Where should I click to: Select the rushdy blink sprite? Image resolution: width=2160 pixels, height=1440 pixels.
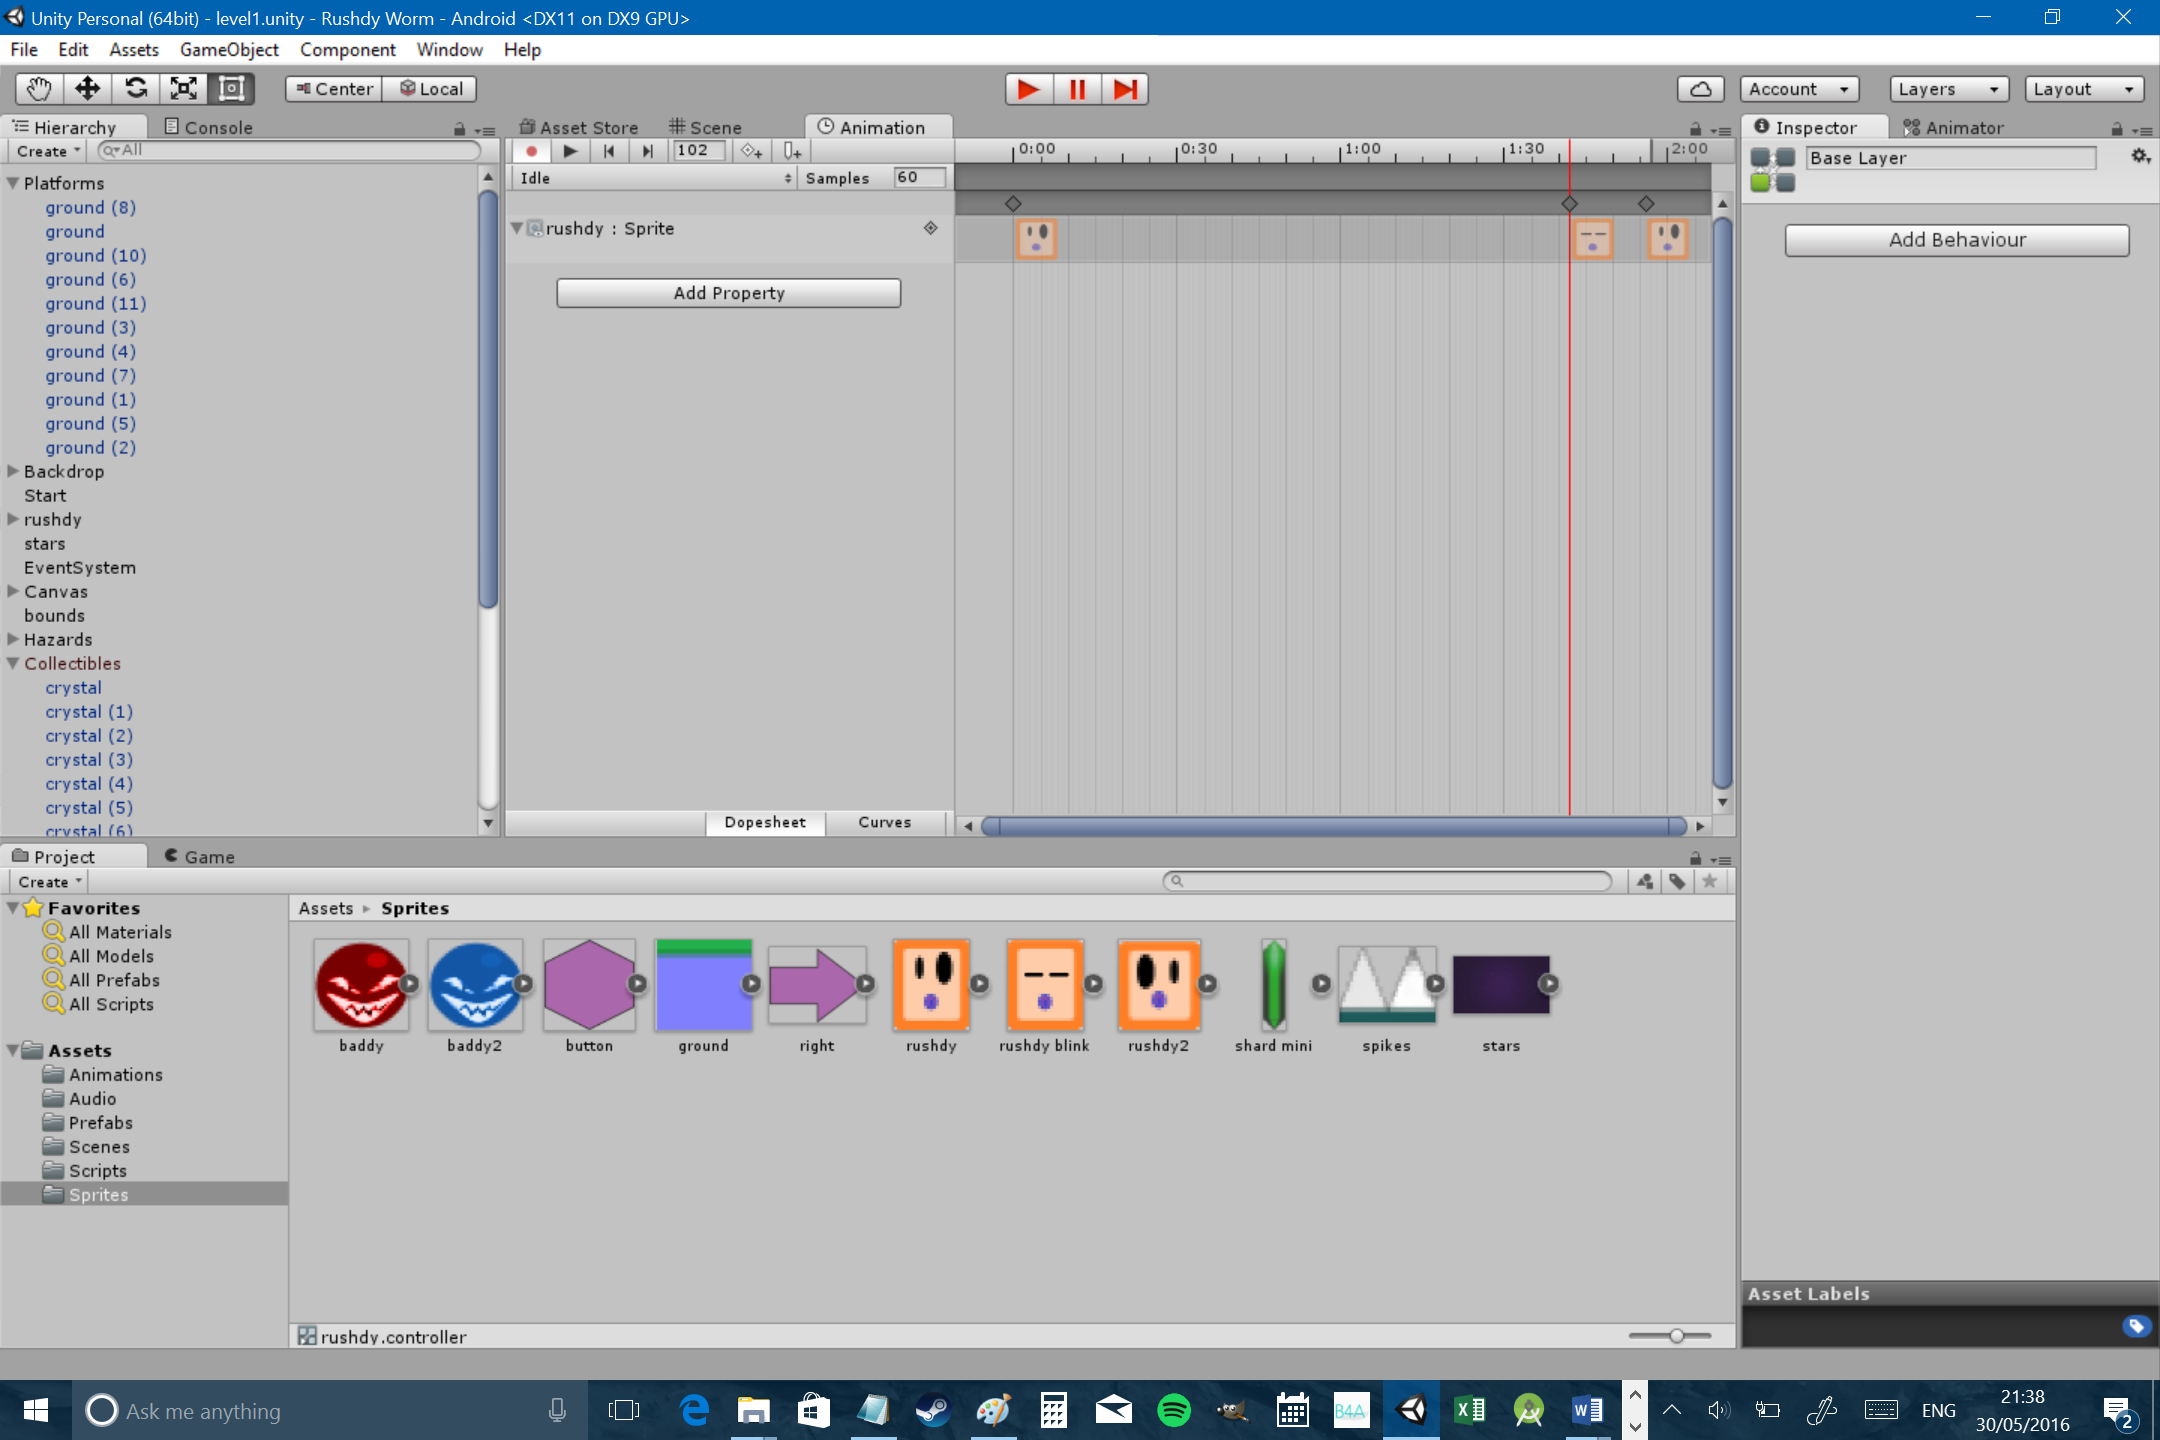1041,984
